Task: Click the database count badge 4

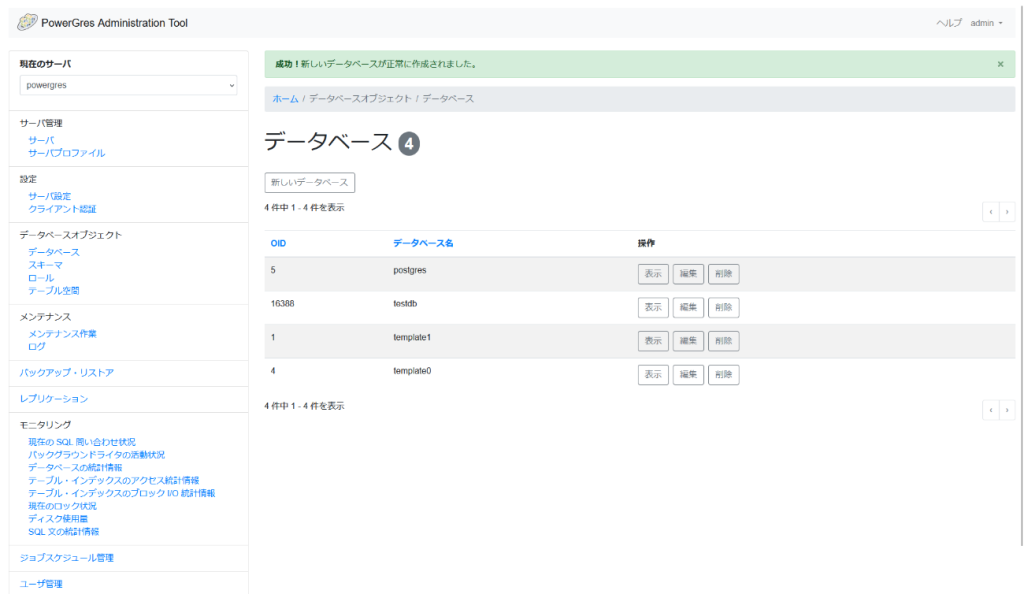Action: point(409,144)
